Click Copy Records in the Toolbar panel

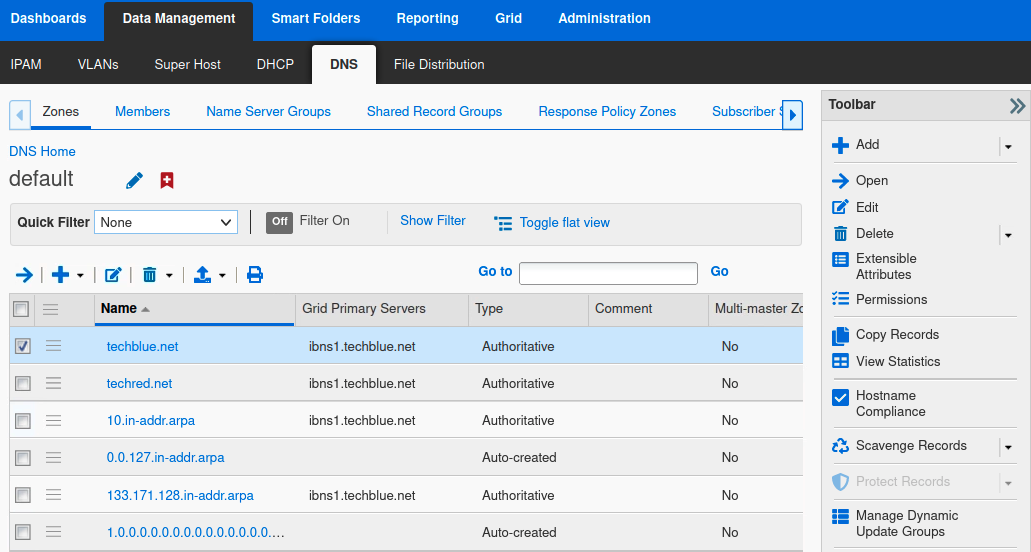(897, 334)
